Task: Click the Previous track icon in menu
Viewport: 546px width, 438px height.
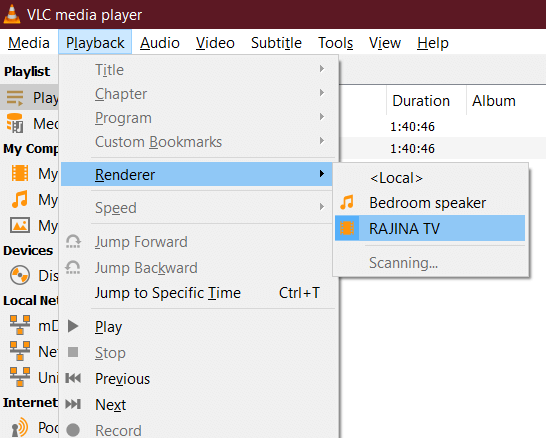Action: (73, 378)
